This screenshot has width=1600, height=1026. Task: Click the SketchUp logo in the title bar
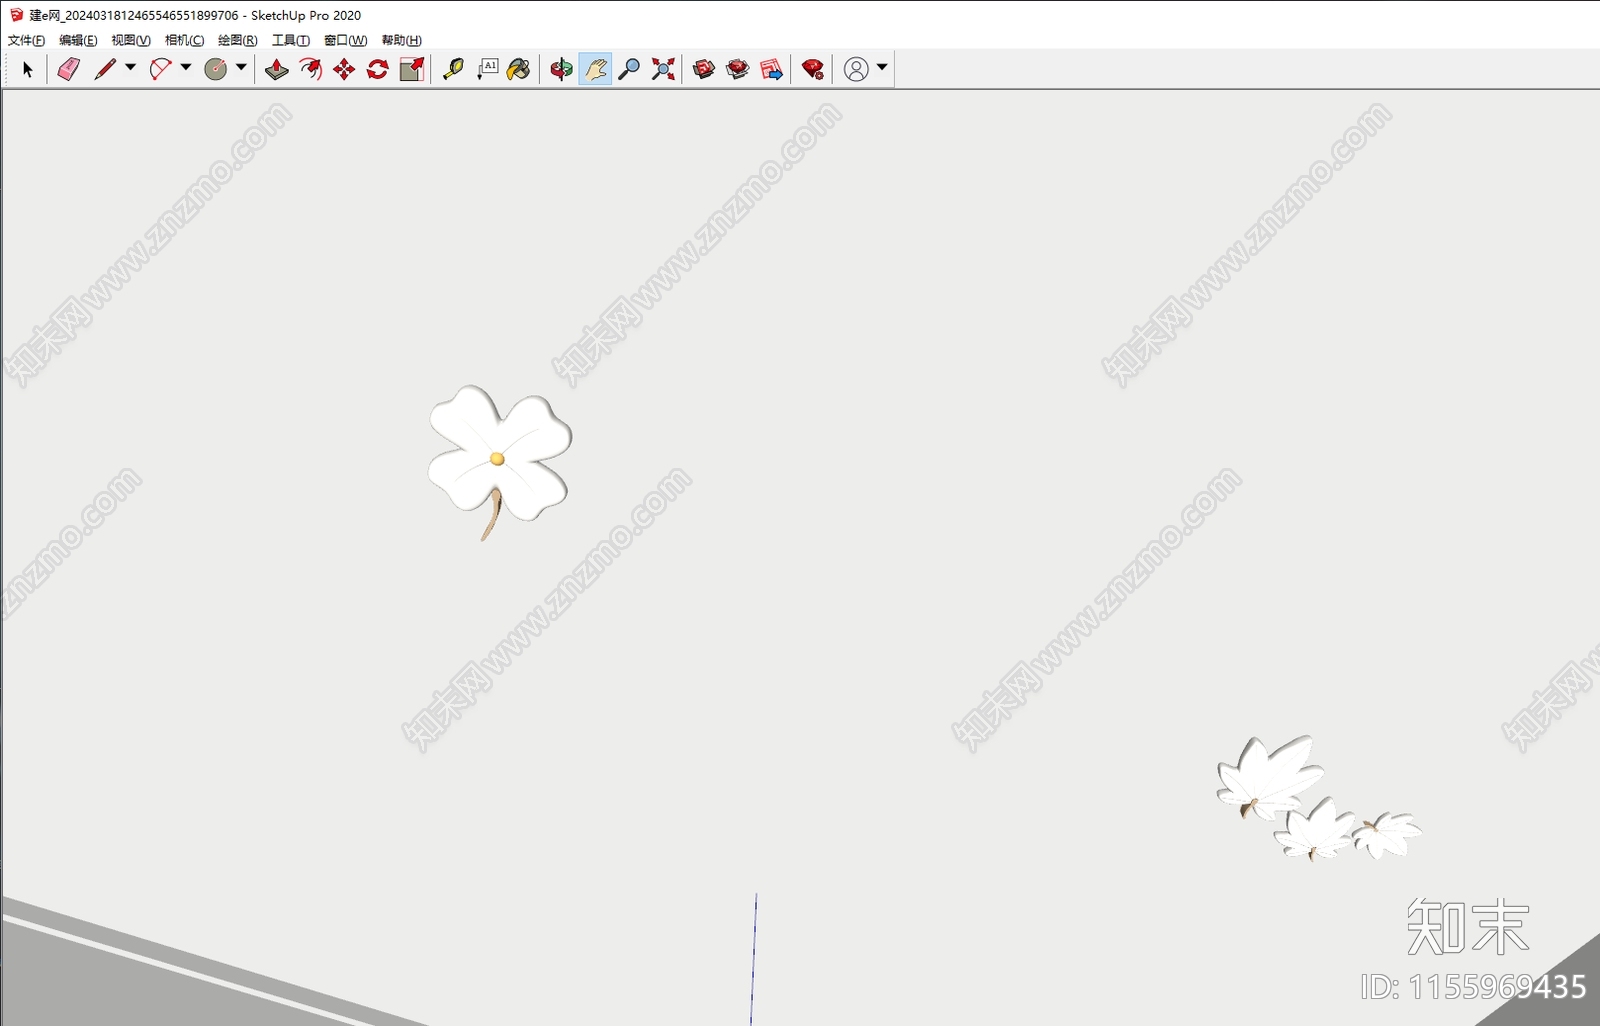point(16,15)
